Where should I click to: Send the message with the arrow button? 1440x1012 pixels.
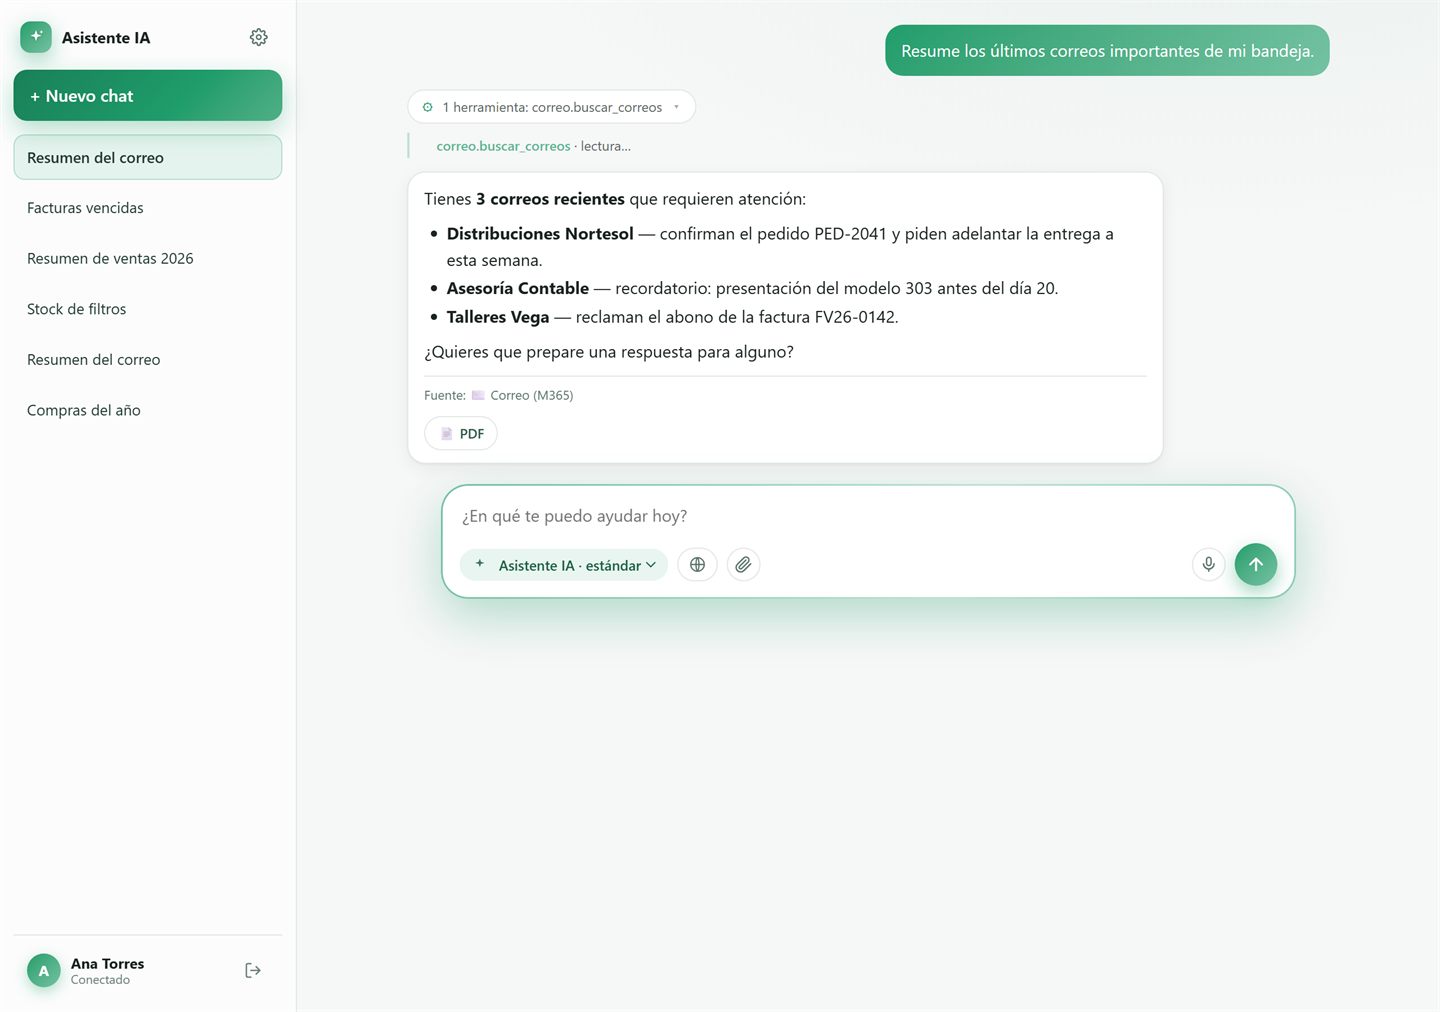click(x=1256, y=565)
